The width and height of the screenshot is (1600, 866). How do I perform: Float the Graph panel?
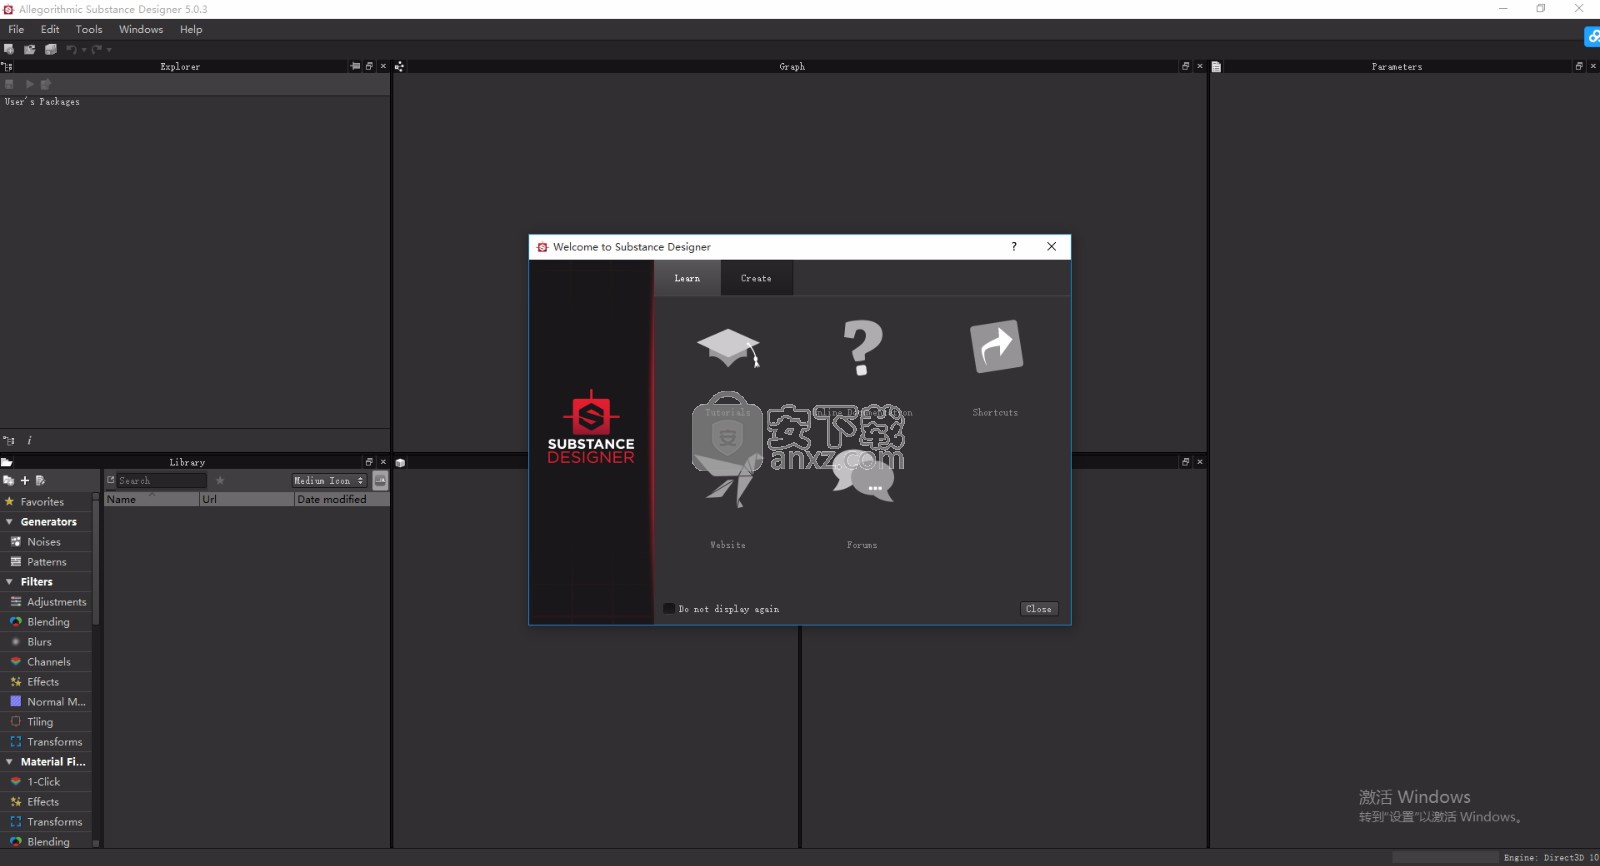[x=1186, y=66]
